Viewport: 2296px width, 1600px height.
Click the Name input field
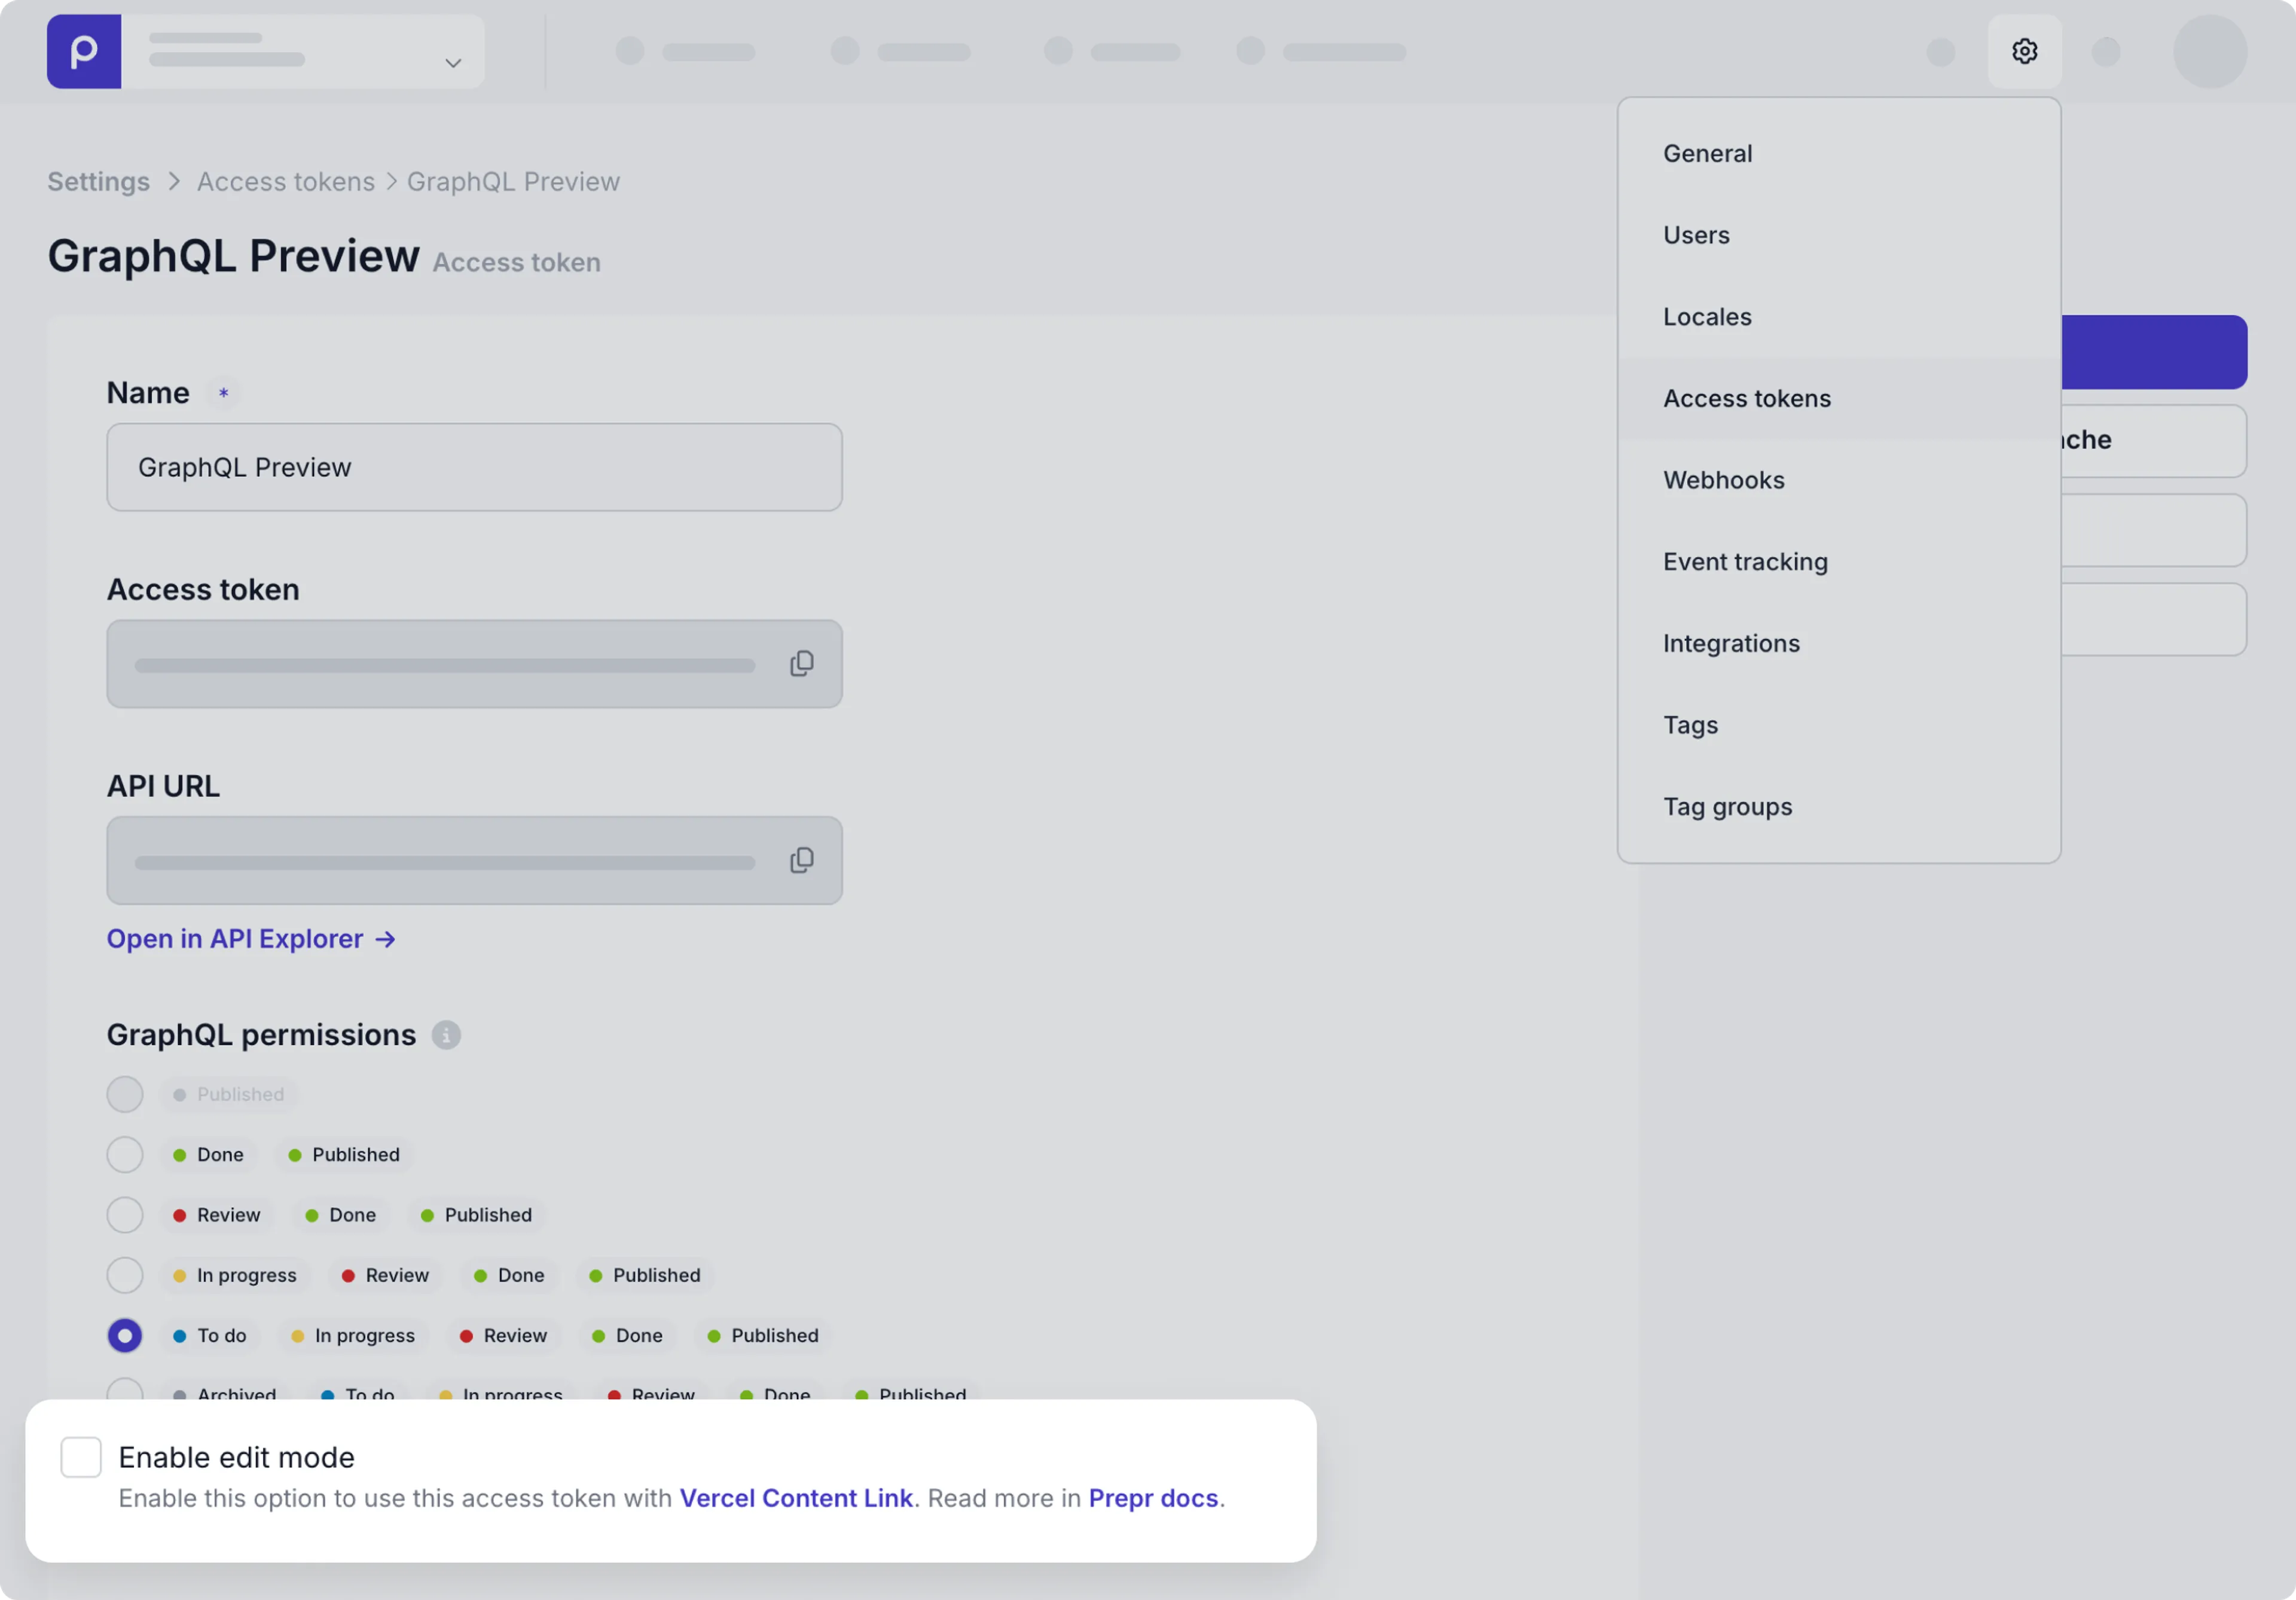tap(474, 467)
